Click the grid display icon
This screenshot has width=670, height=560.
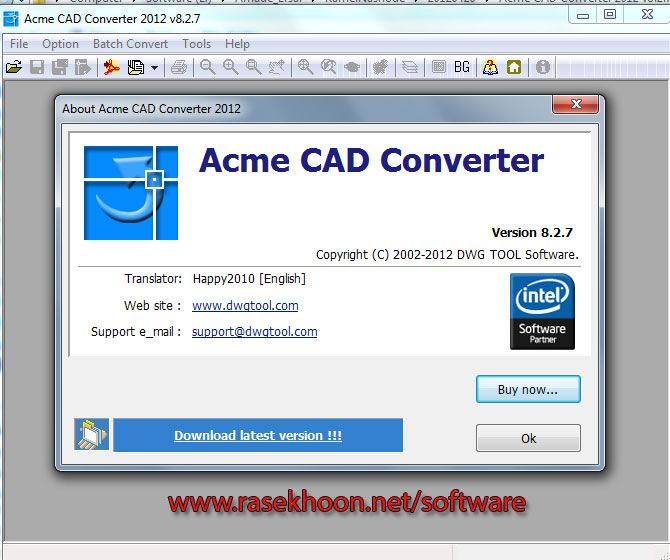(x=439, y=67)
